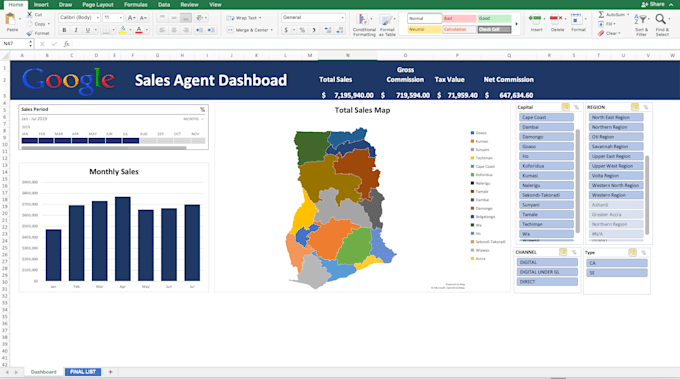Open the General number format dropdown

click(313, 18)
